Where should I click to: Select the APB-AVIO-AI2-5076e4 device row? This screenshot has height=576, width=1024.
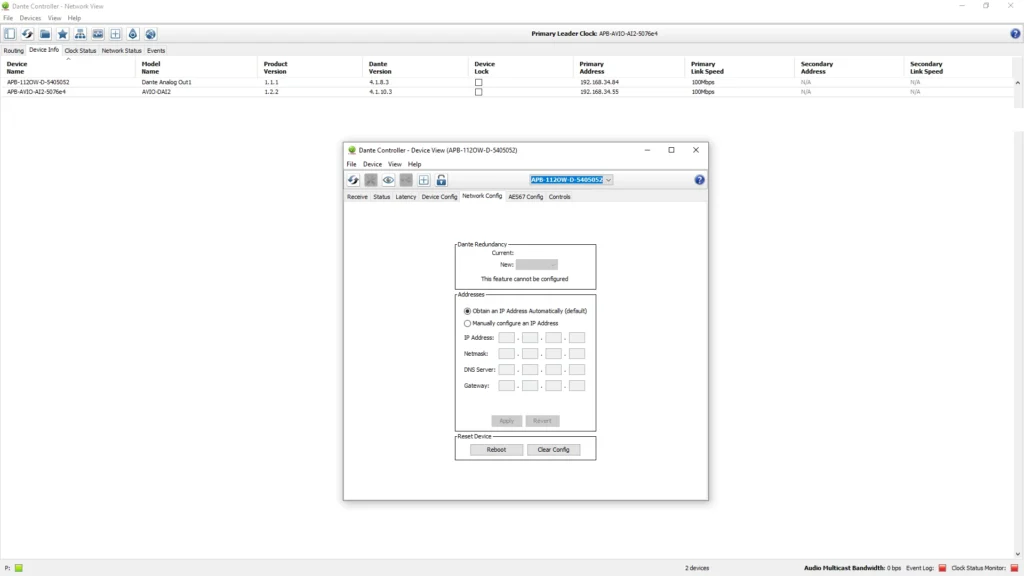(x=506, y=92)
